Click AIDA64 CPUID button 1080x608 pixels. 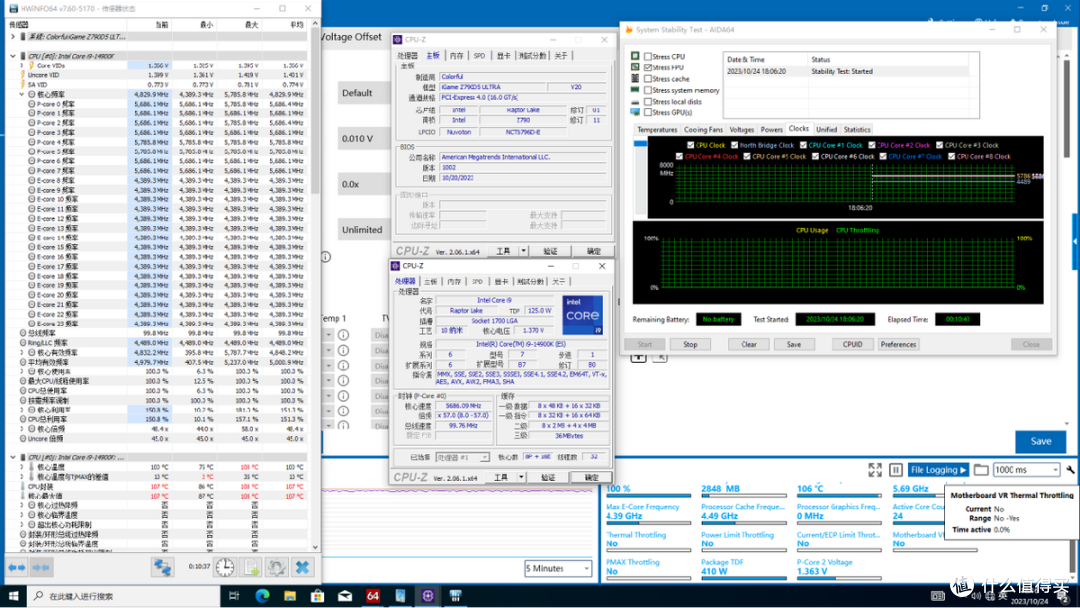click(x=852, y=344)
